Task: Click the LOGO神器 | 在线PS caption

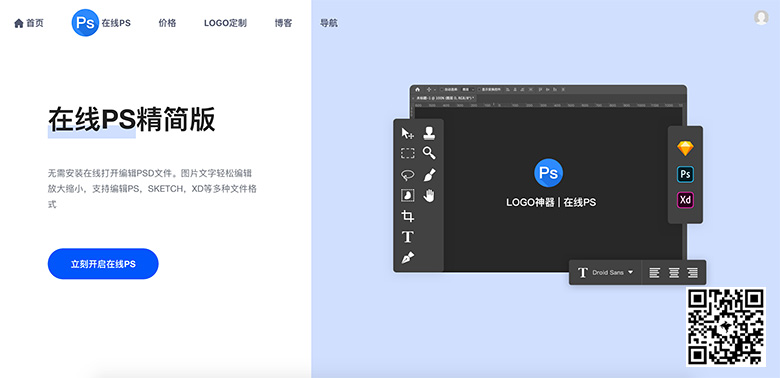Action: point(551,202)
